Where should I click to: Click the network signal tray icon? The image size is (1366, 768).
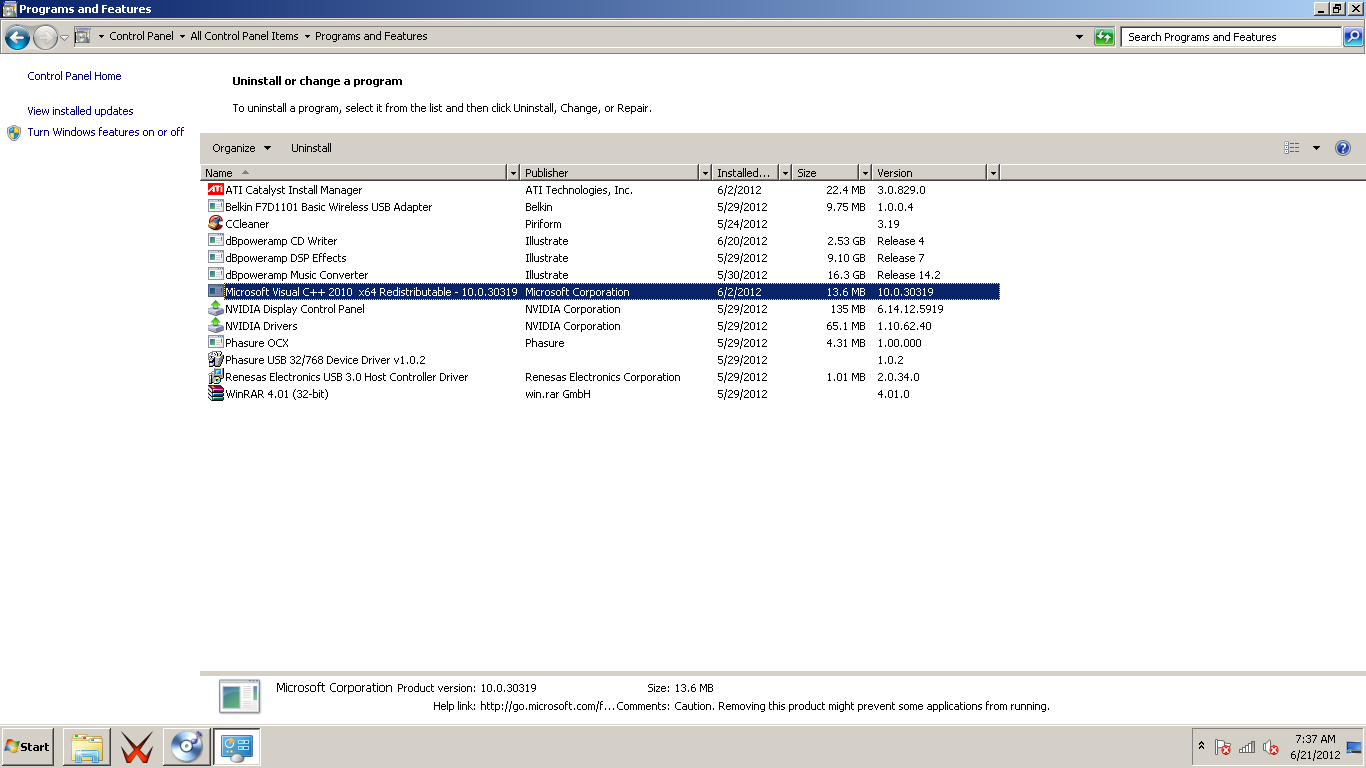(1247, 747)
